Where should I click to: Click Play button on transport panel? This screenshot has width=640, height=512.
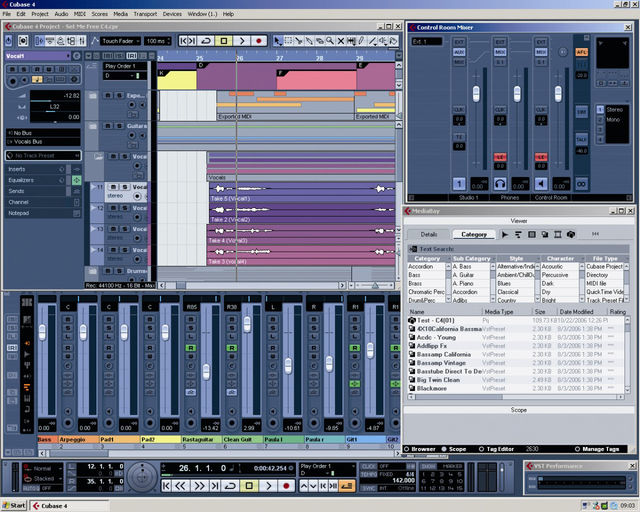click(268, 486)
